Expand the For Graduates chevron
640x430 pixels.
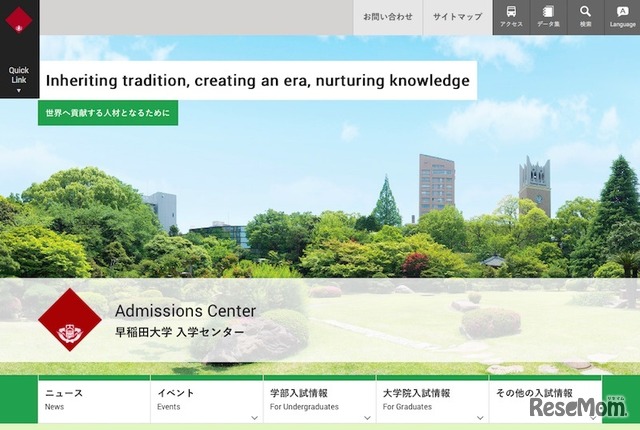[480, 418]
